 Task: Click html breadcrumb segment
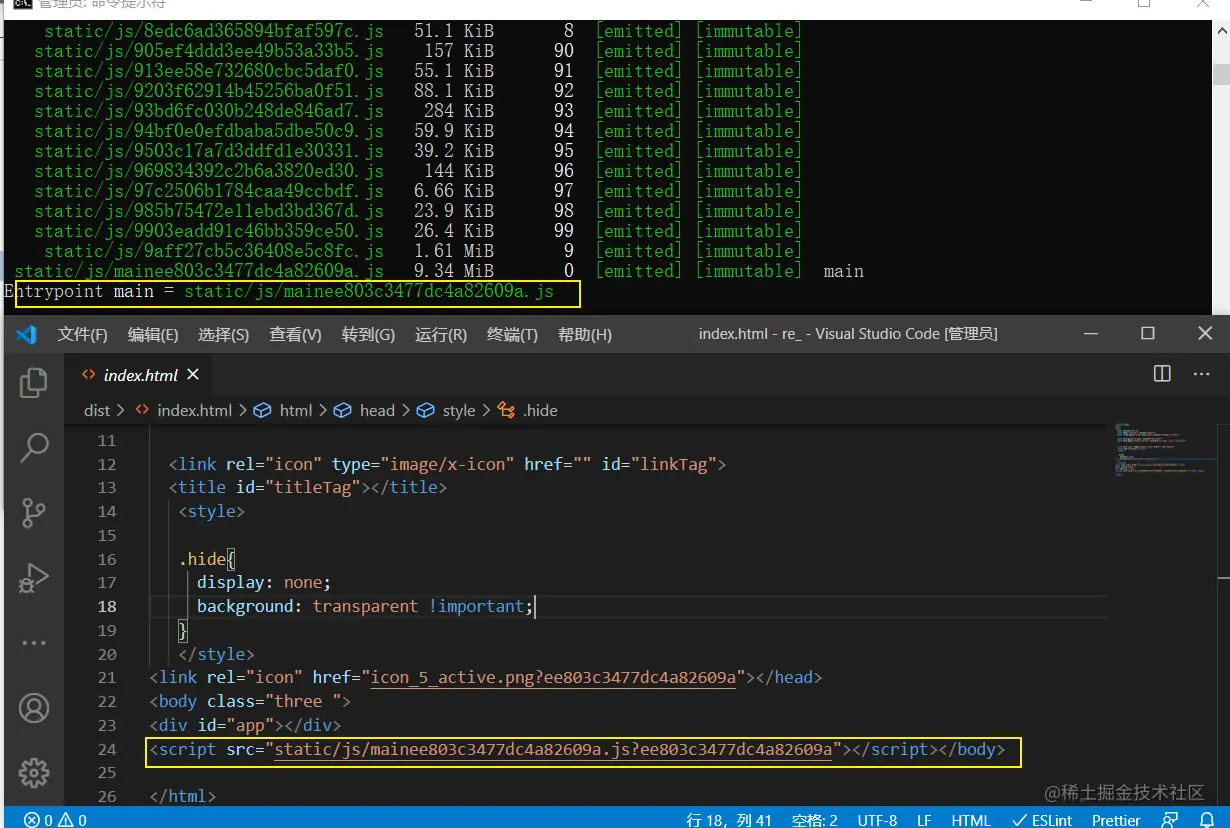296,410
